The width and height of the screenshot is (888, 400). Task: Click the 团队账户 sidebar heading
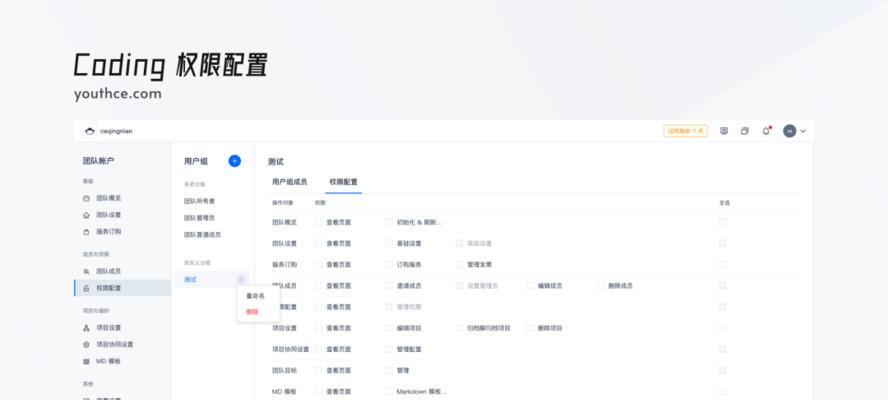[99, 161]
